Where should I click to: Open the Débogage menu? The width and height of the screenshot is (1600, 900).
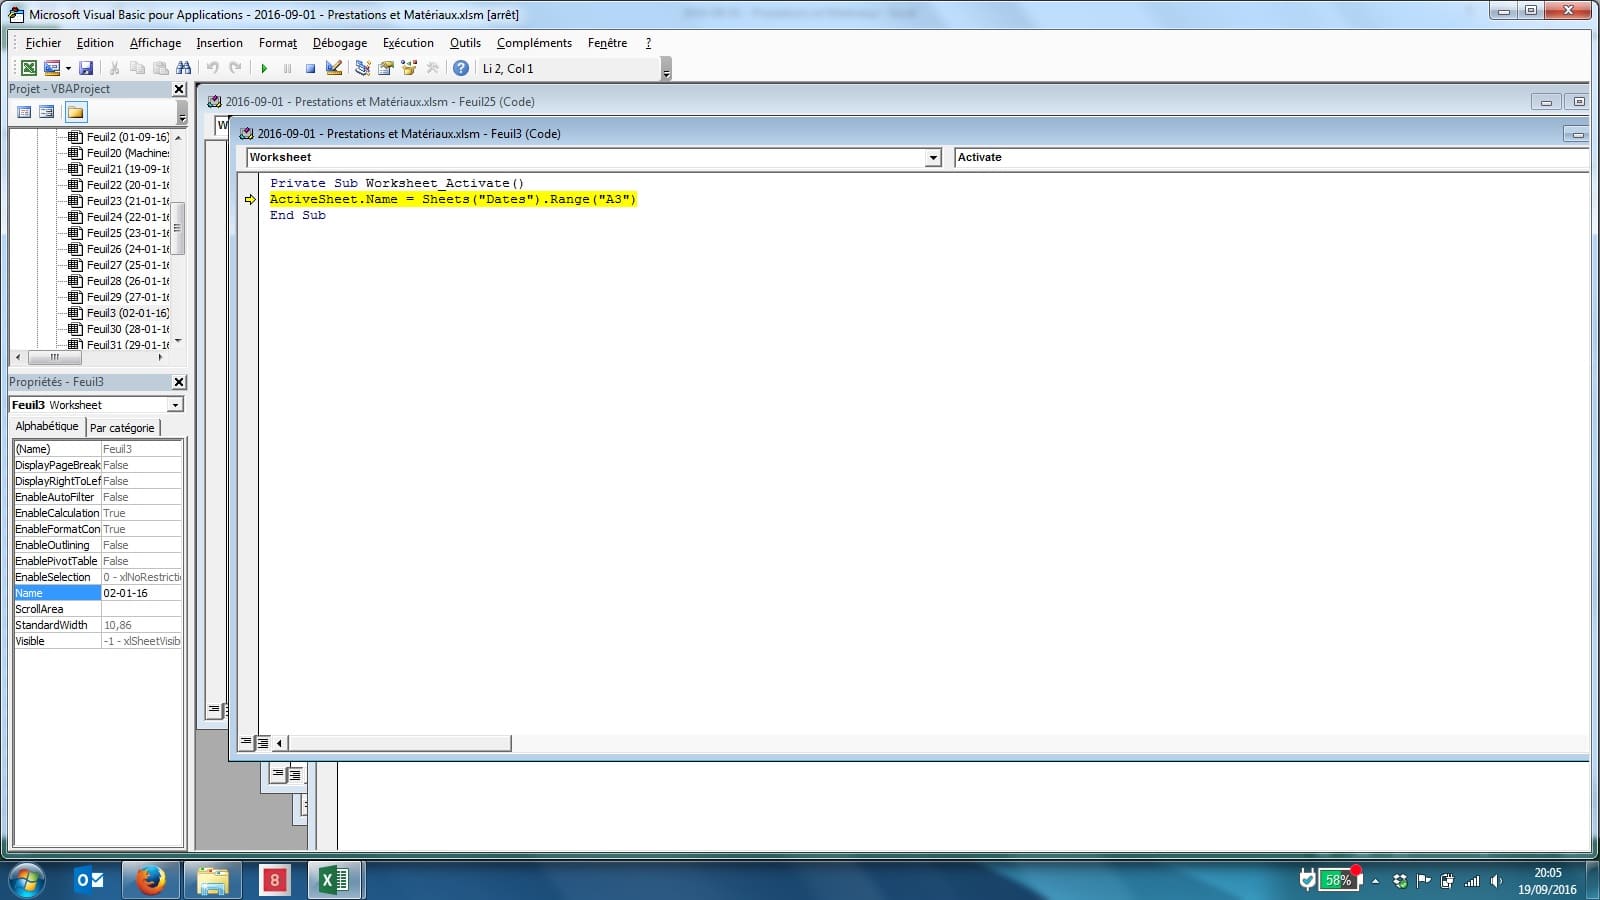coord(340,43)
